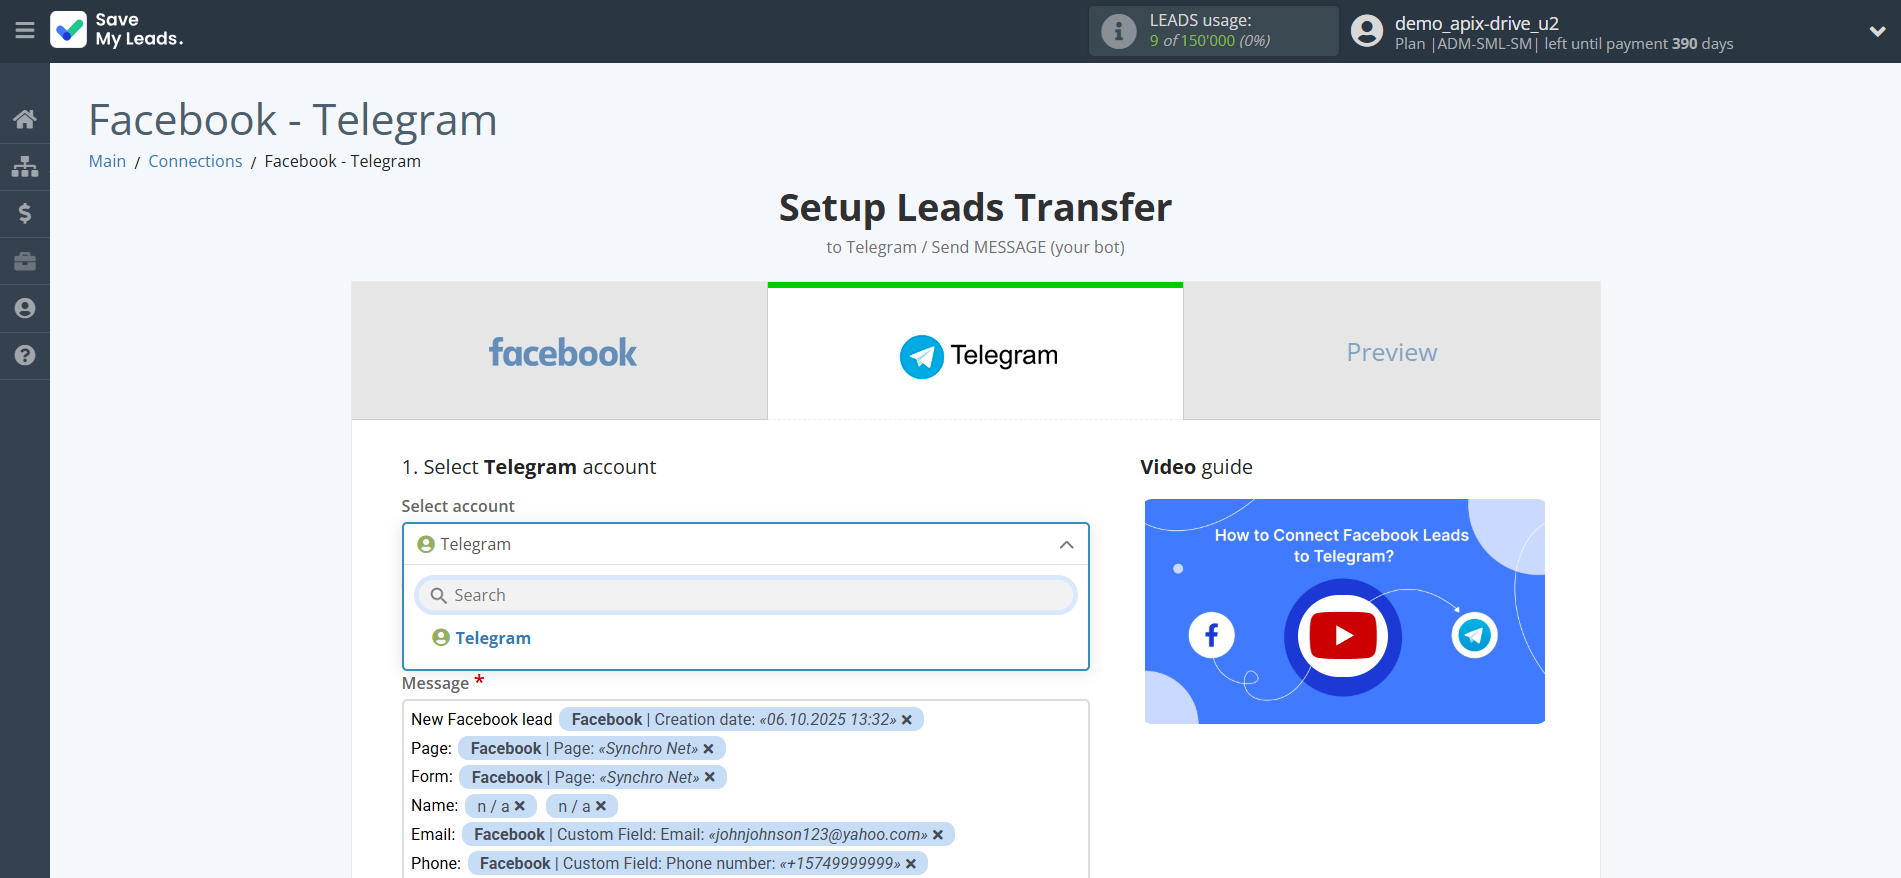Switch to the facebook tab
1901x878 pixels.
[560, 352]
